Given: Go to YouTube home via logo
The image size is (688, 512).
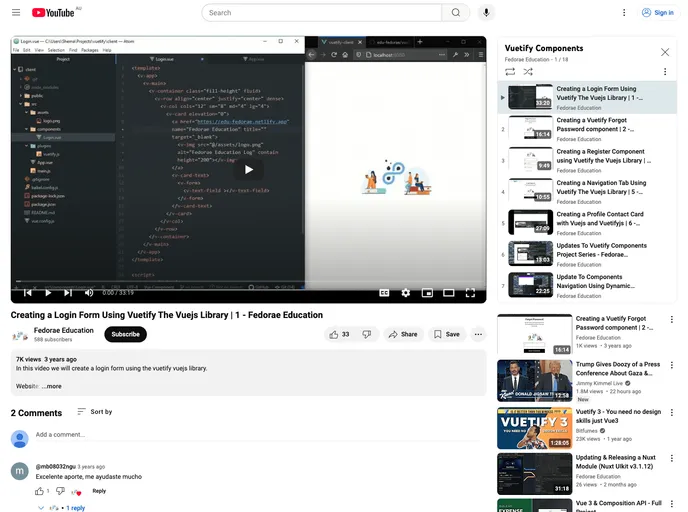Looking at the screenshot, I should click(53, 13).
